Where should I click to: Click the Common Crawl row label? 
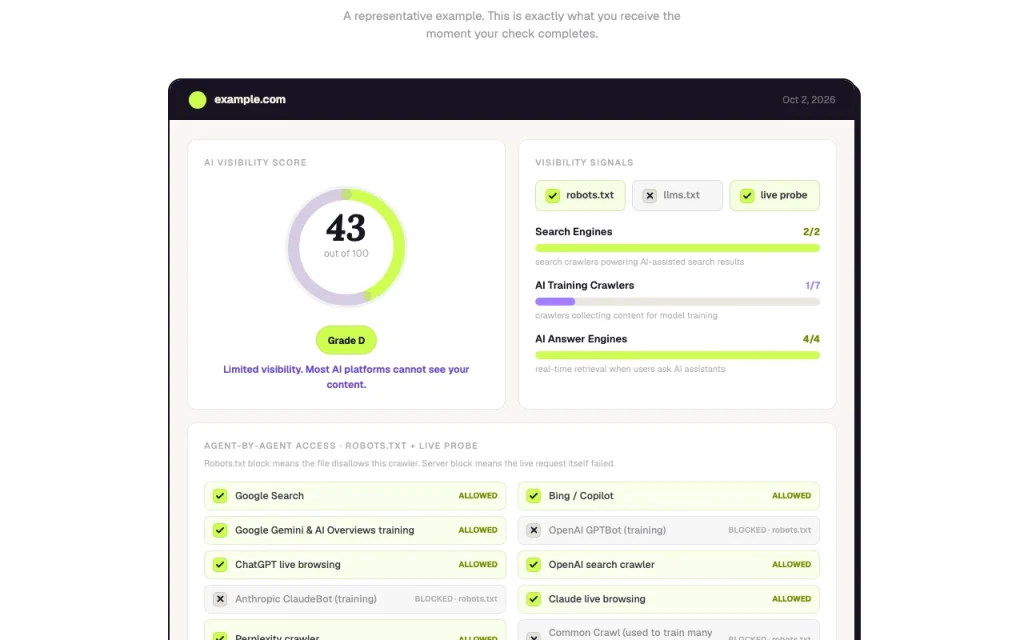(630, 633)
